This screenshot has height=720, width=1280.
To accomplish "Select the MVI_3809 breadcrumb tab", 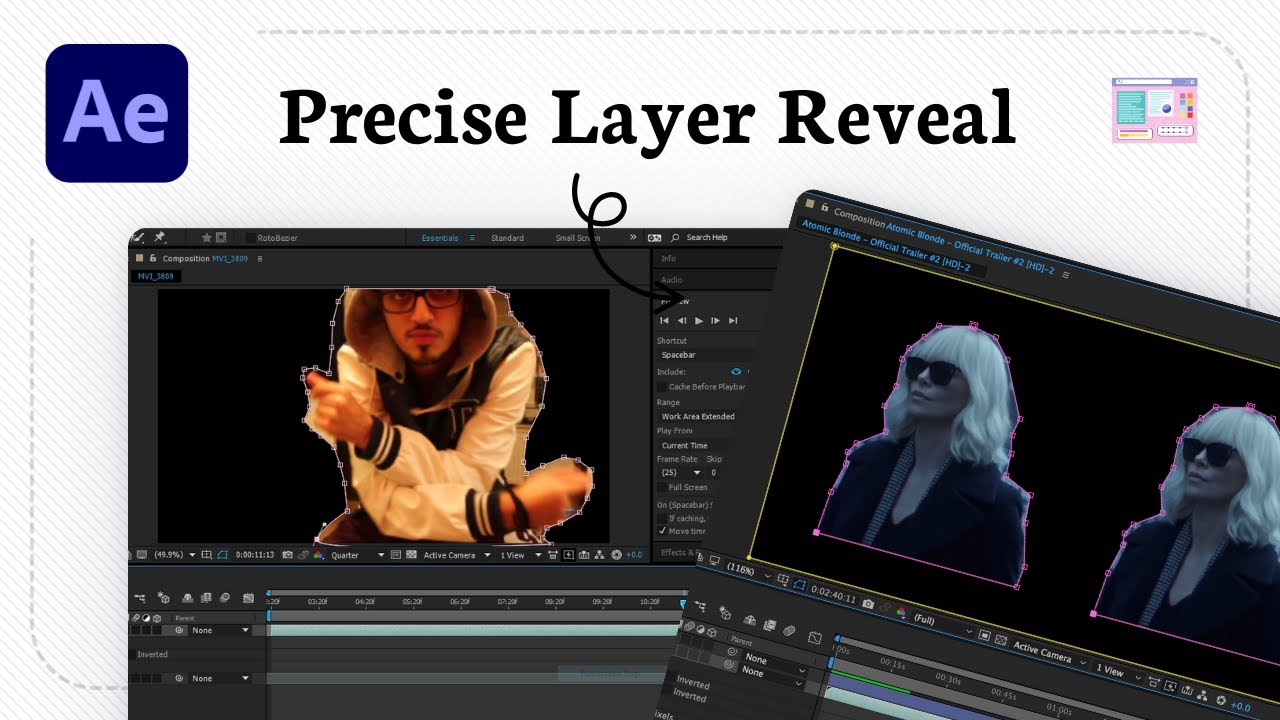I will coord(155,276).
